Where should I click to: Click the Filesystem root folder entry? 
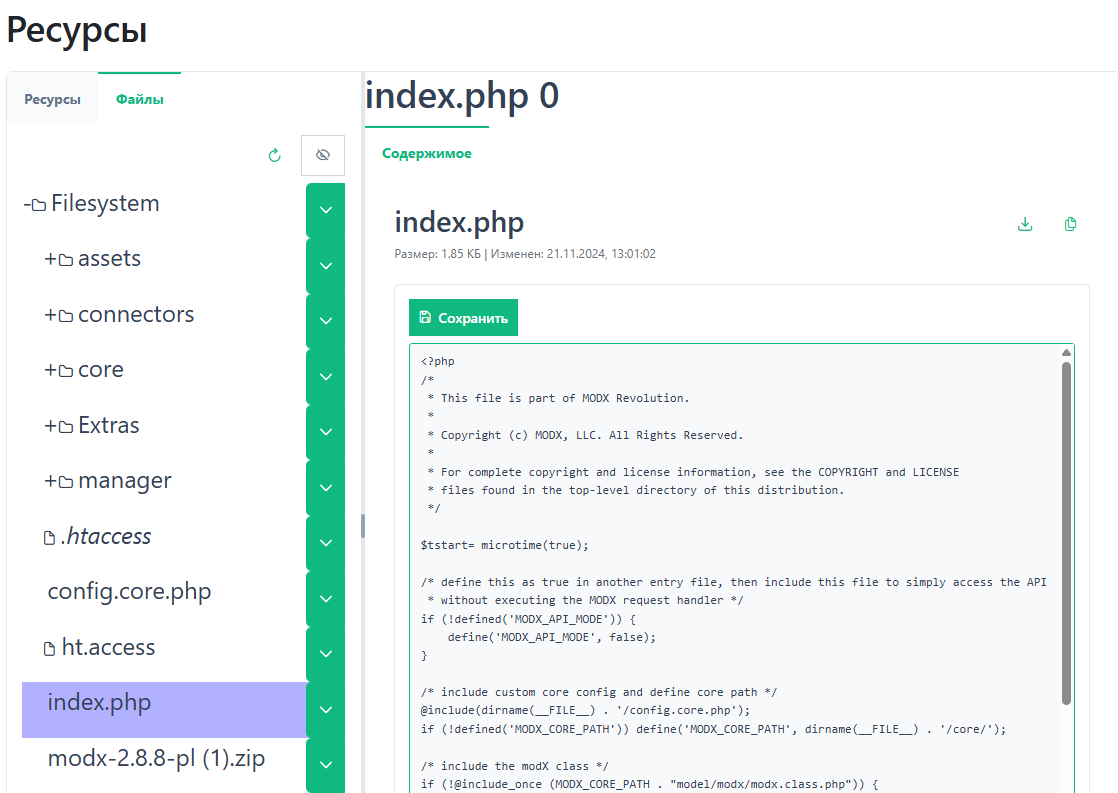[104, 204]
